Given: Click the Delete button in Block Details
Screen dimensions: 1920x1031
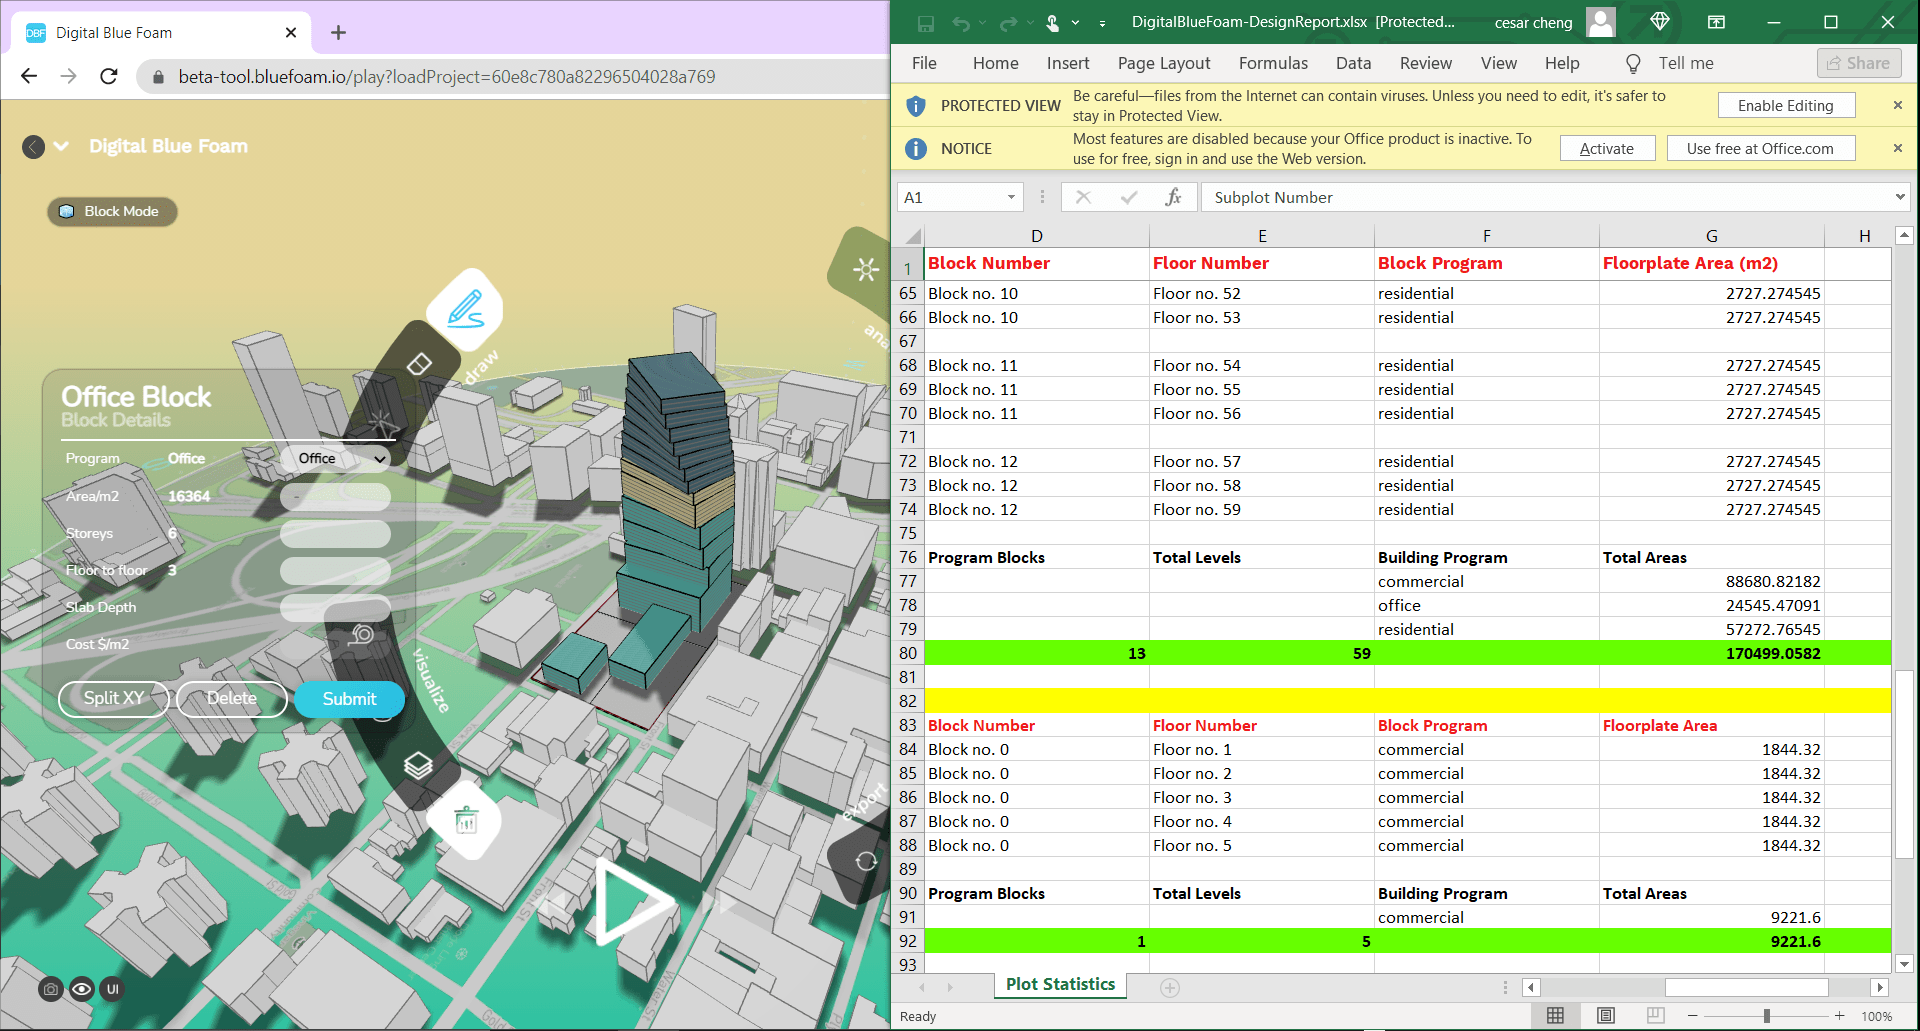Looking at the screenshot, I should click(x=232, y=698).
